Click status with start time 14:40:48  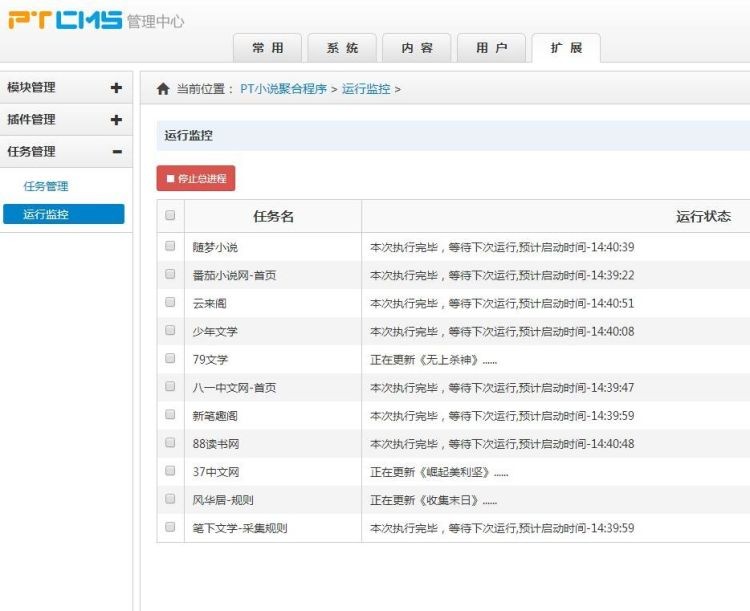click(x=502, y=444)
